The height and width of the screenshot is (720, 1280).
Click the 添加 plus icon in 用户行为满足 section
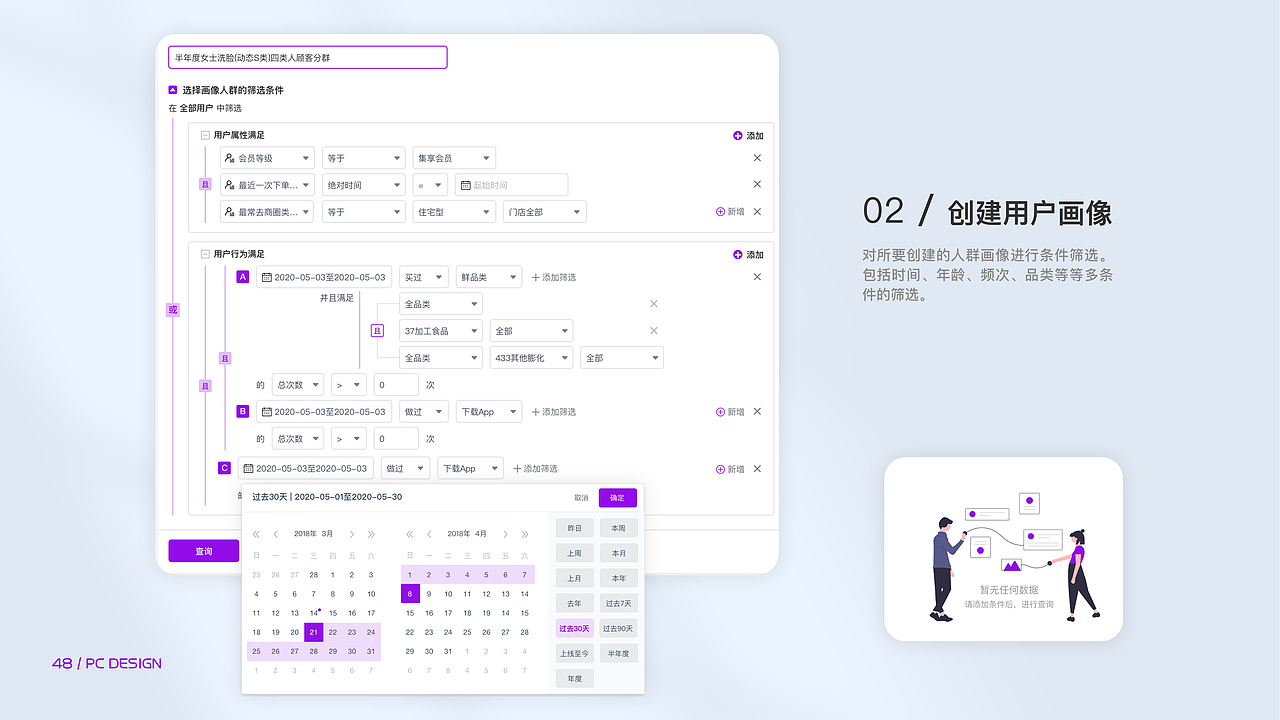point(737,255)
